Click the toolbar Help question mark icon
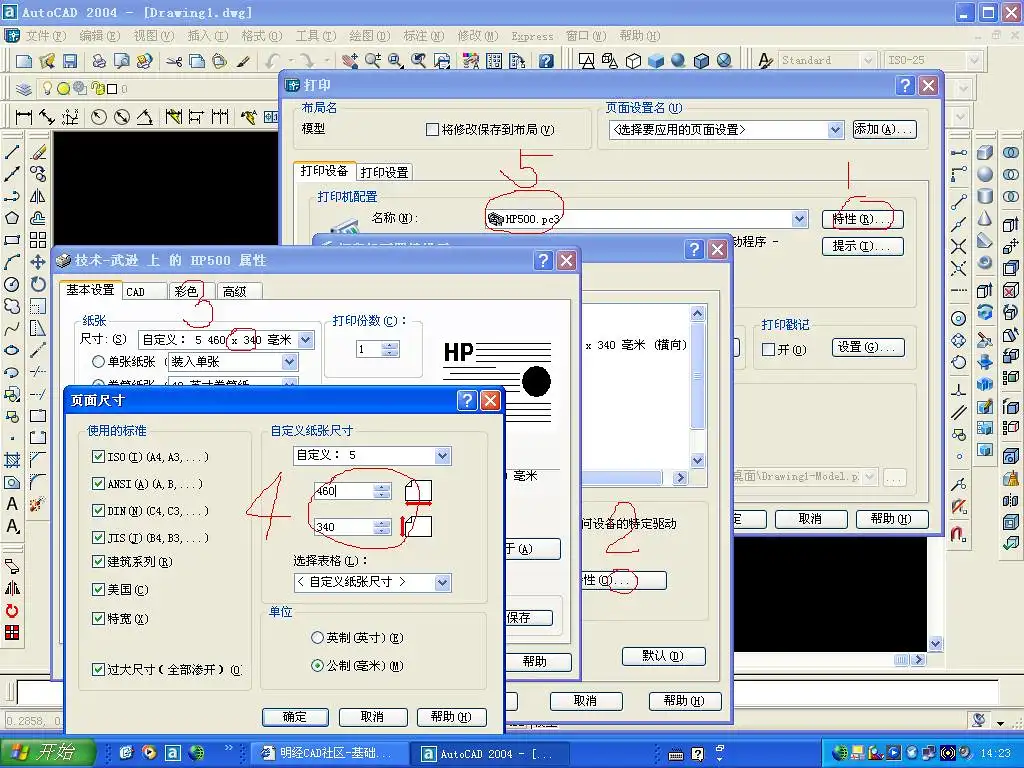 click(546, 61)
